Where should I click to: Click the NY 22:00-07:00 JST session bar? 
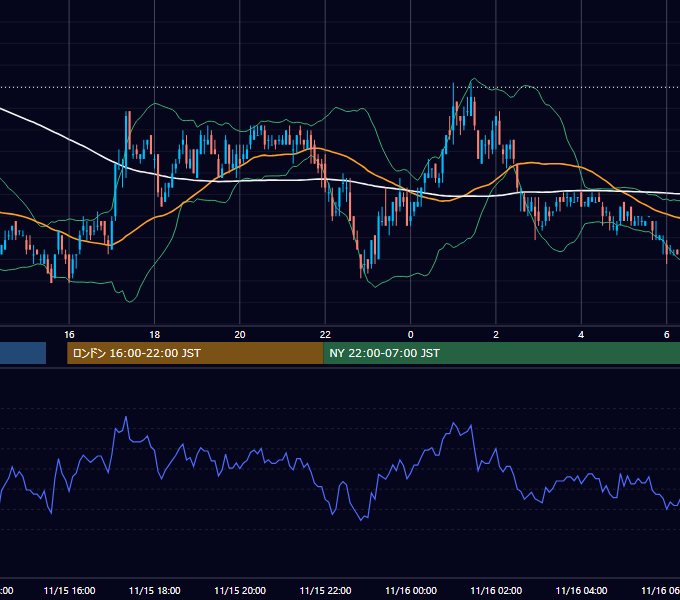[501, 353]
